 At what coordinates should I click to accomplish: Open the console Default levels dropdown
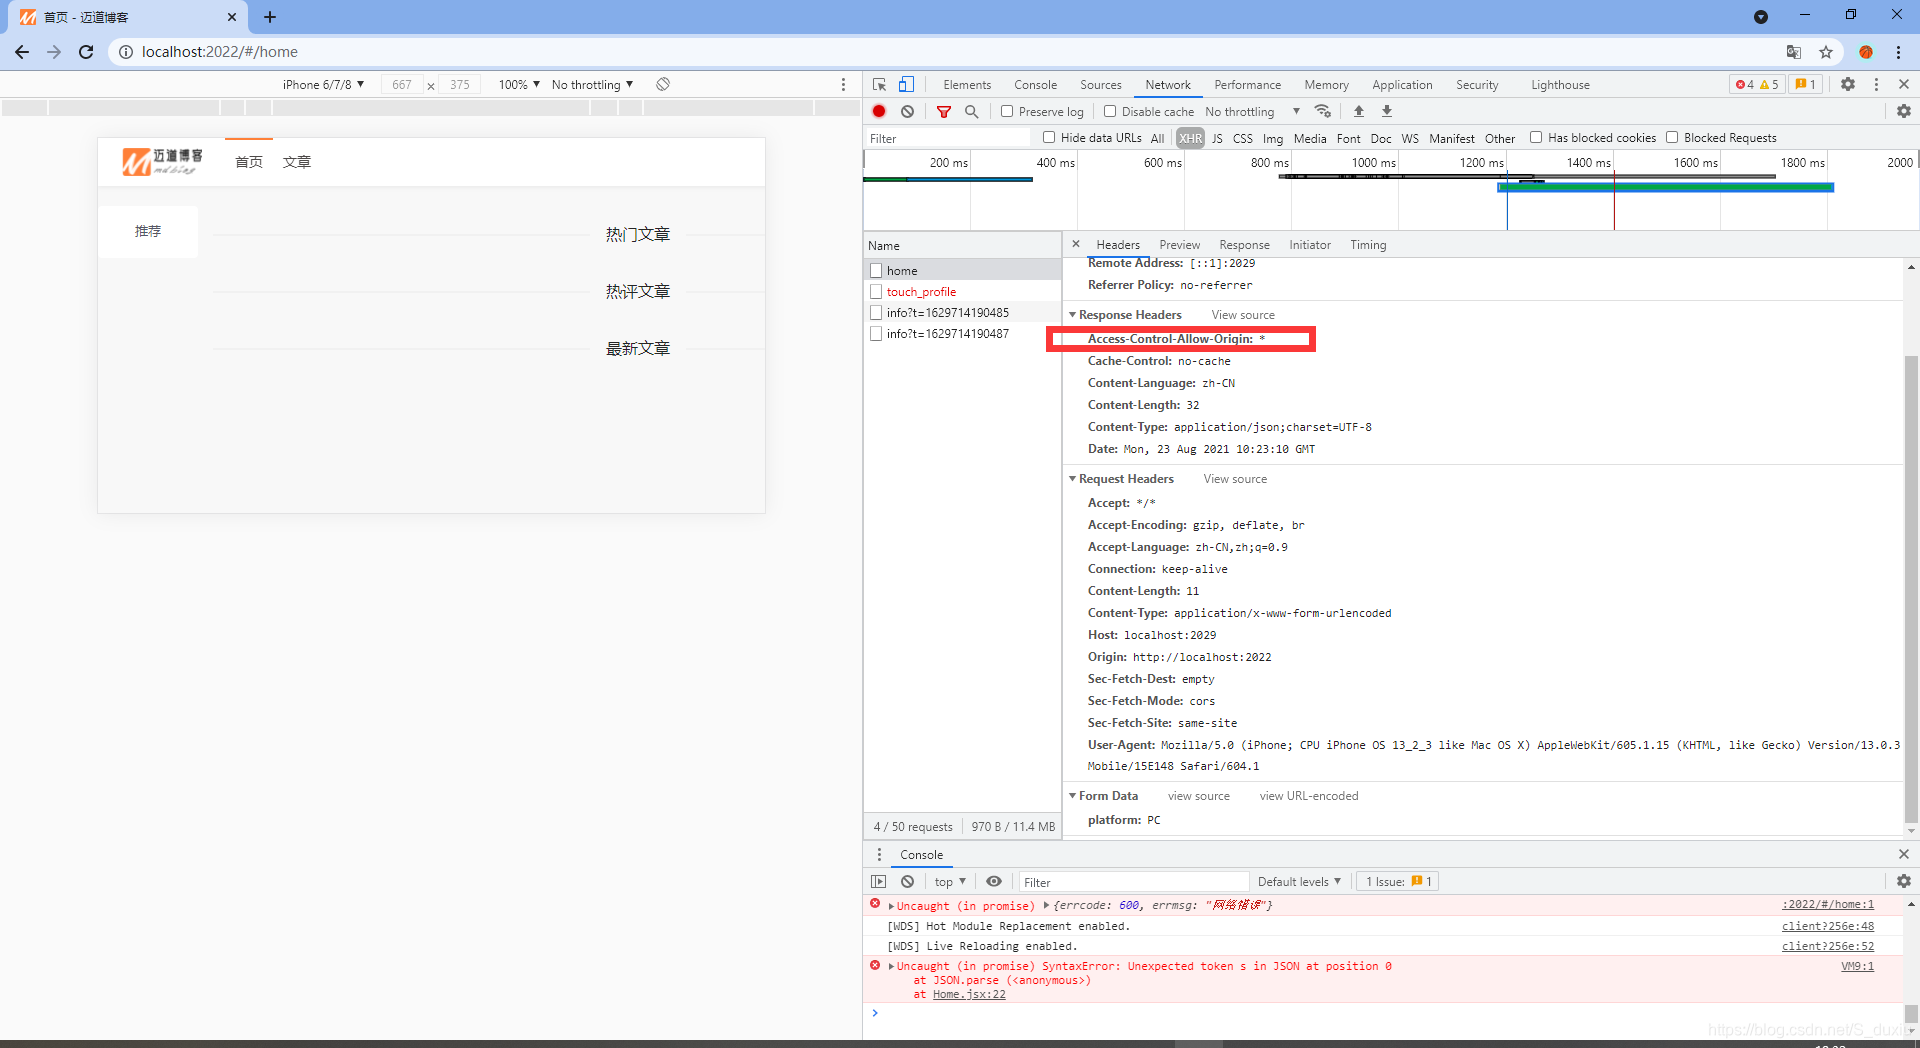coord(1299,881)
